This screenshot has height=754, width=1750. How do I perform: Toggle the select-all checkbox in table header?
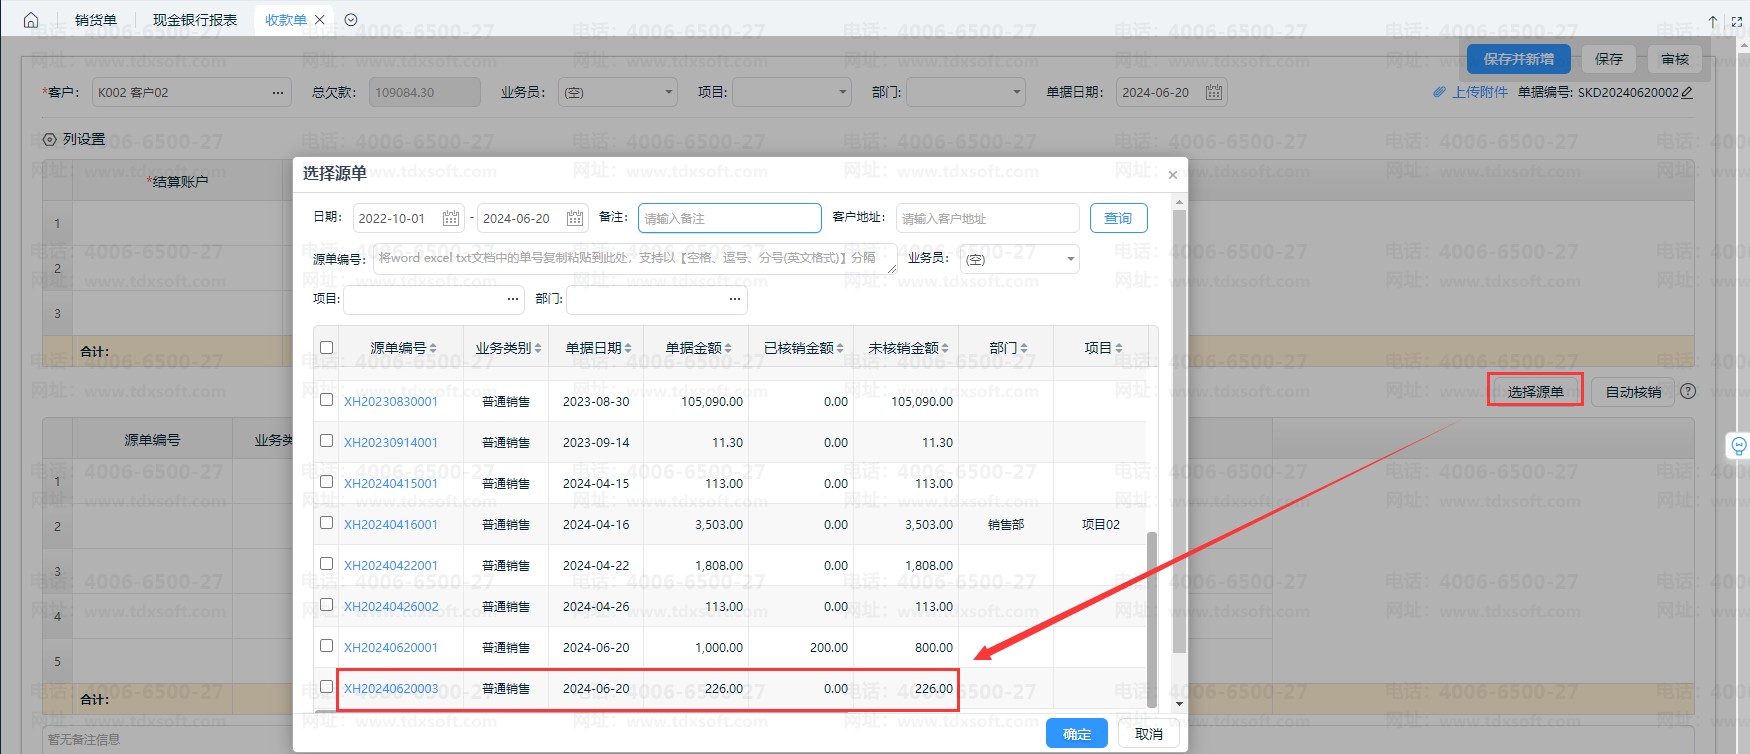[327, 348]
